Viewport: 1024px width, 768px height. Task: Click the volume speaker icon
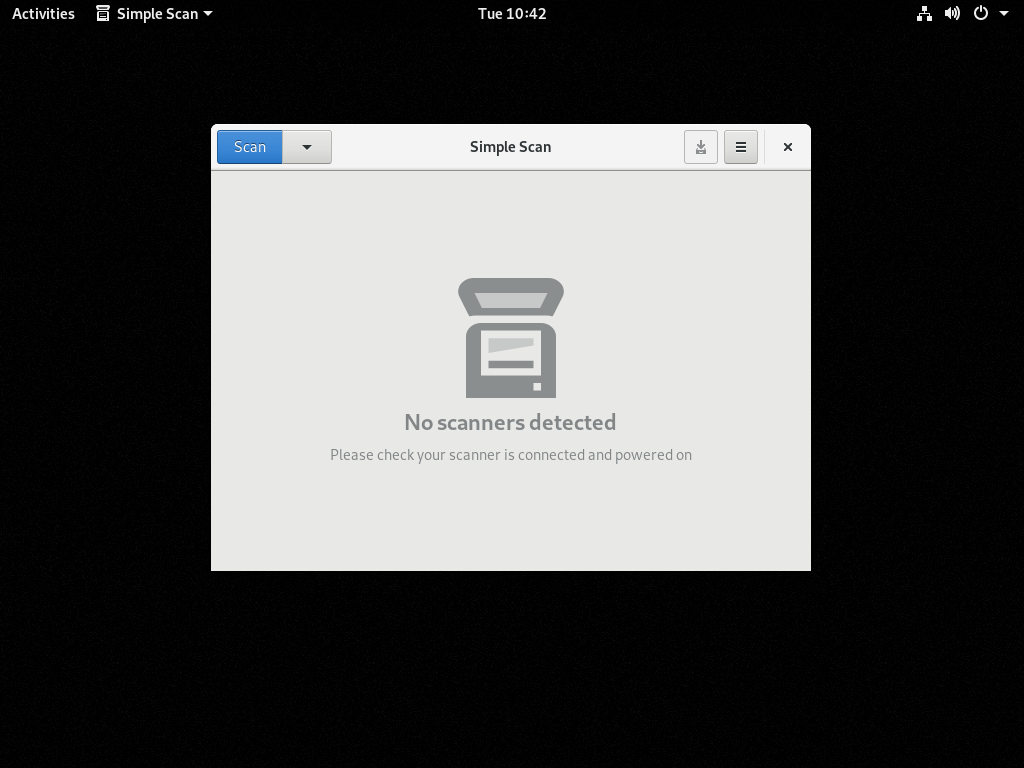tap(952, 14)
